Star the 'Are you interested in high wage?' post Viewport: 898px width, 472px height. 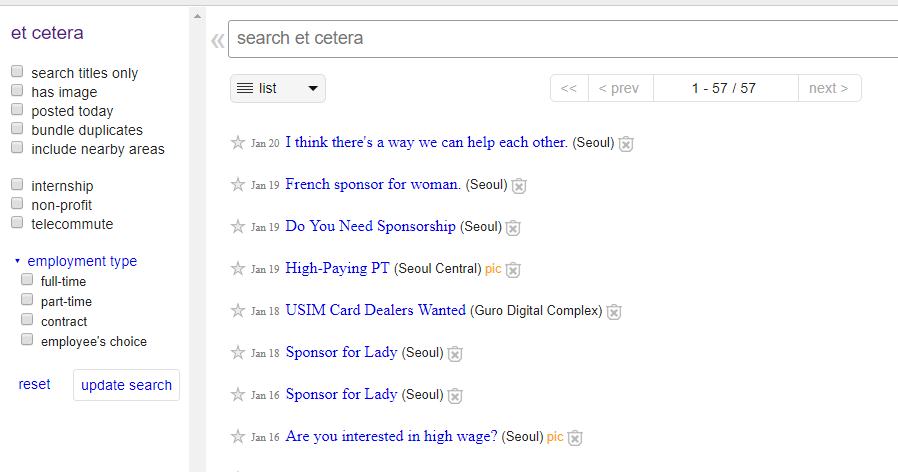pyautogui.click(x=238, y=437)
